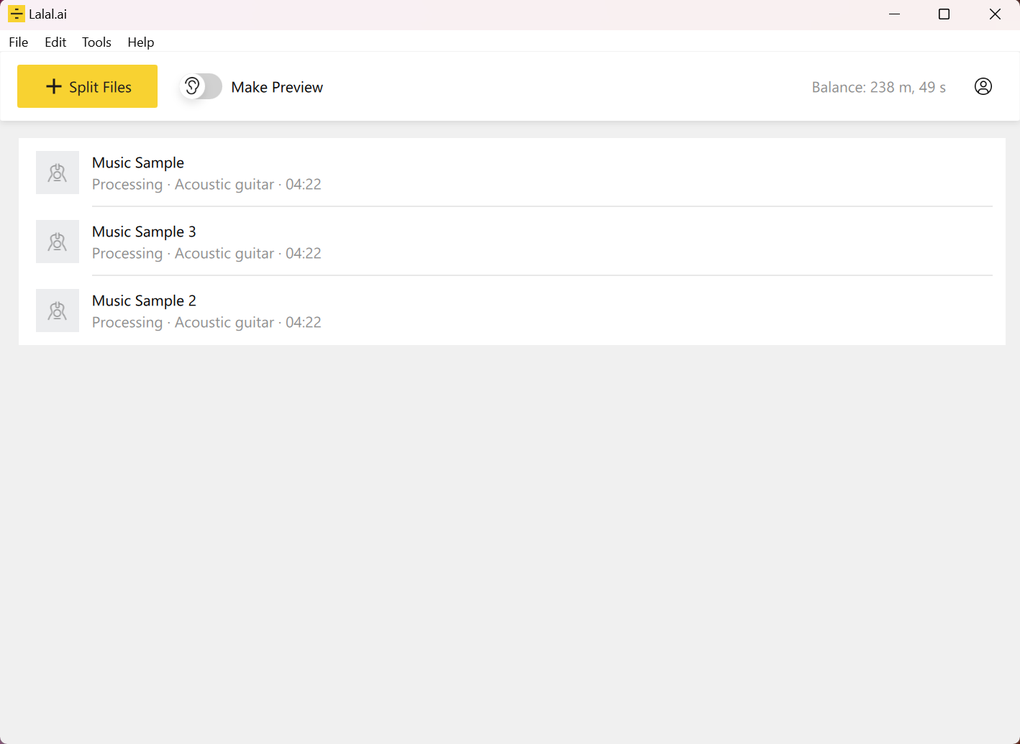Open the user account profile icon
The width and height of the screenshot is (1020, 744).
coord(983,86)
